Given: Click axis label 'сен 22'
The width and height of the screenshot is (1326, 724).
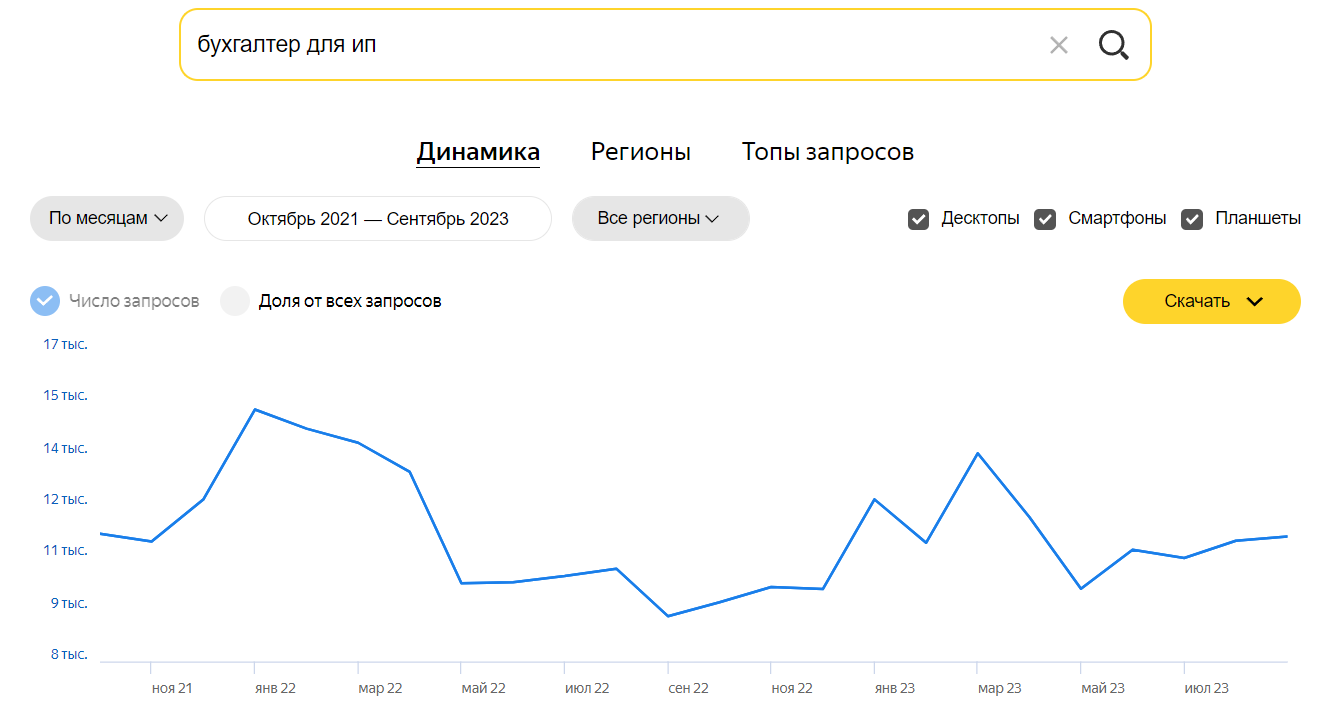Looking at the screenshot, I should coord(689,688).
